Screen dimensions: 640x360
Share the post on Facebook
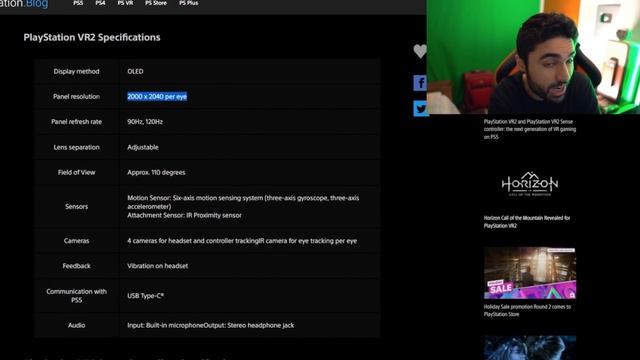tap(420, 83)
